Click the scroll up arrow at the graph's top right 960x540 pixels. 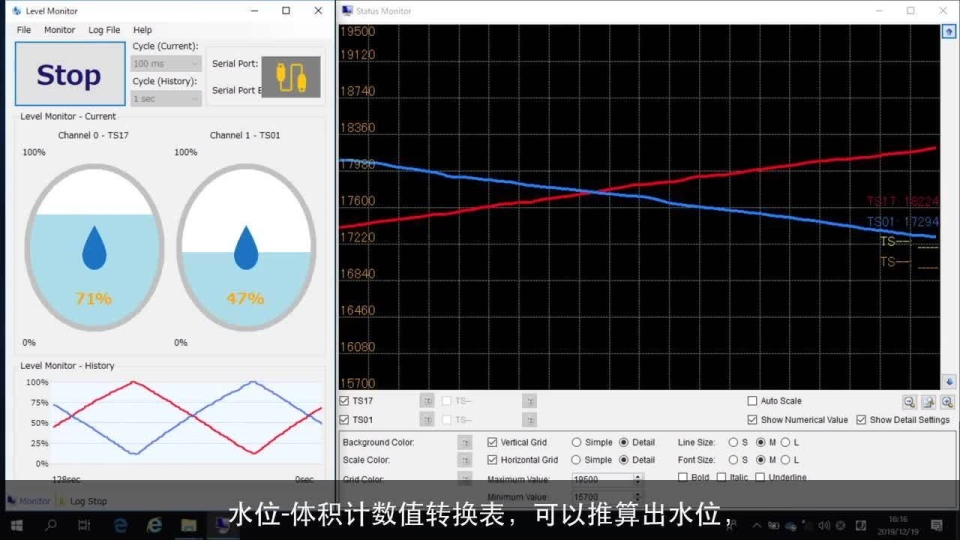click(949, 31)
